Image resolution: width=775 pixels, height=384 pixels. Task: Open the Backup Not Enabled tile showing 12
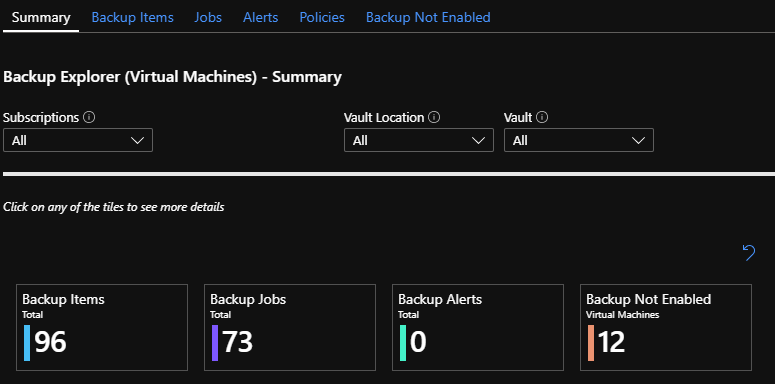click(x=666, y=327)
